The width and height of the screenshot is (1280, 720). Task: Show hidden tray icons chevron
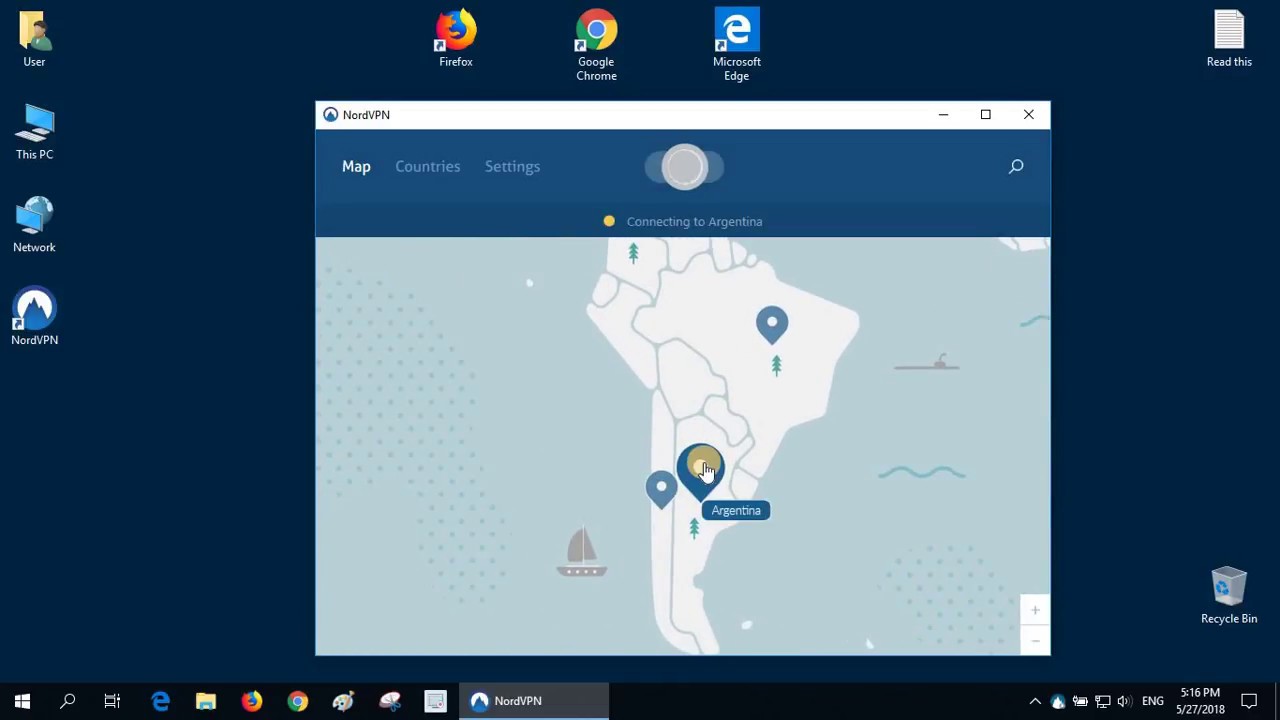pos(1035,701)
